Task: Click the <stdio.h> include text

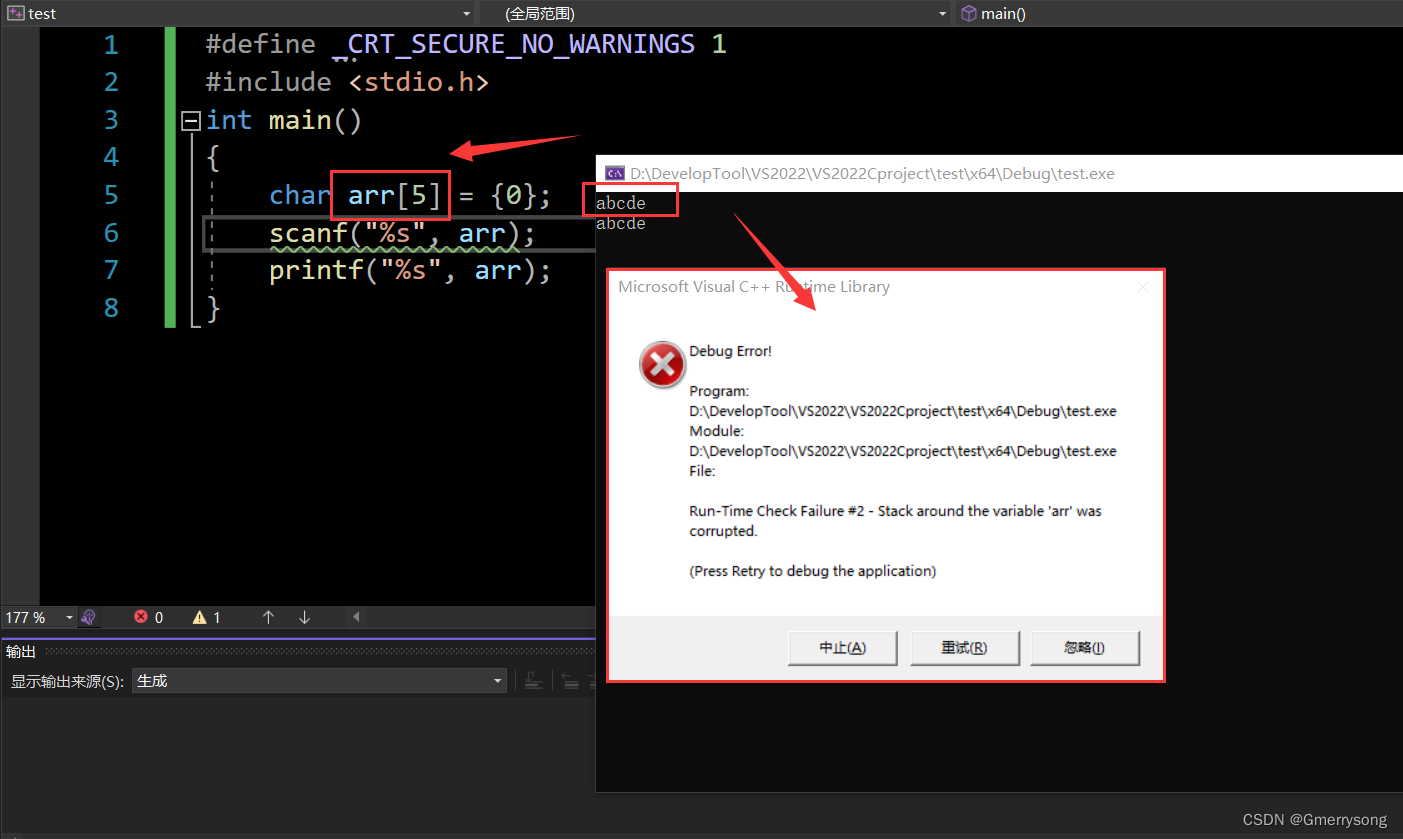Action: click(420, 82)
